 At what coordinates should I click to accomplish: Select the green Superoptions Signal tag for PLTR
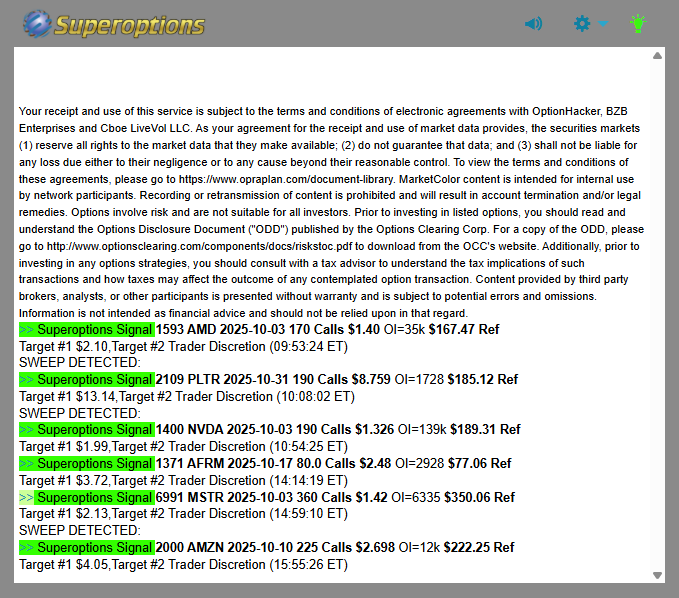(87, 379)
